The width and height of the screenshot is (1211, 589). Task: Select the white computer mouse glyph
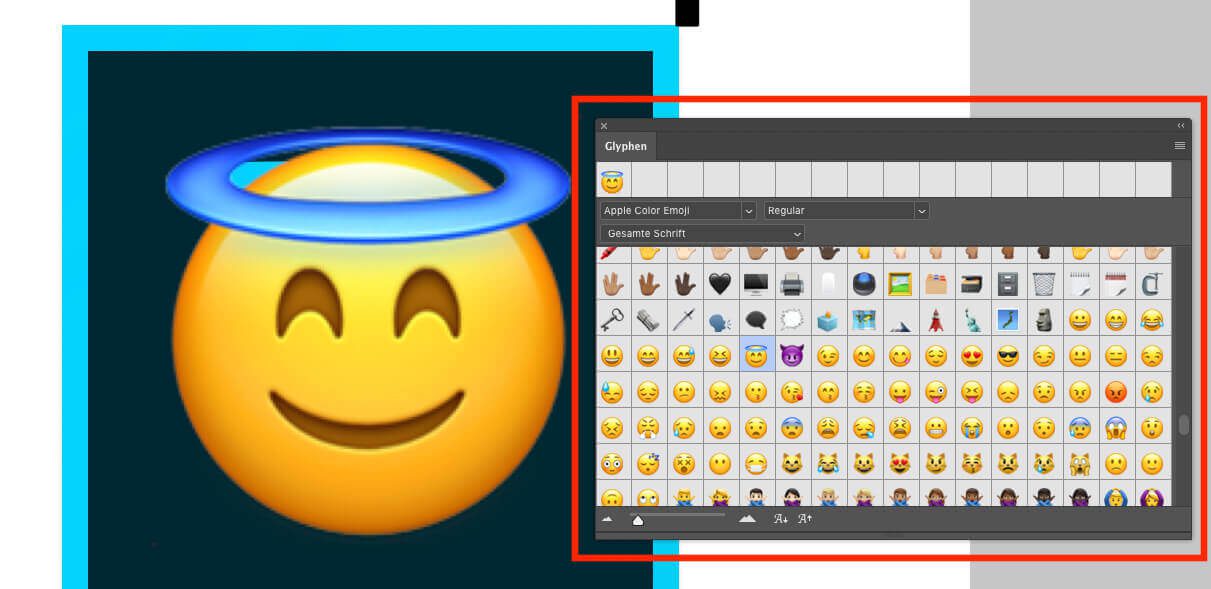pos(828,285)
